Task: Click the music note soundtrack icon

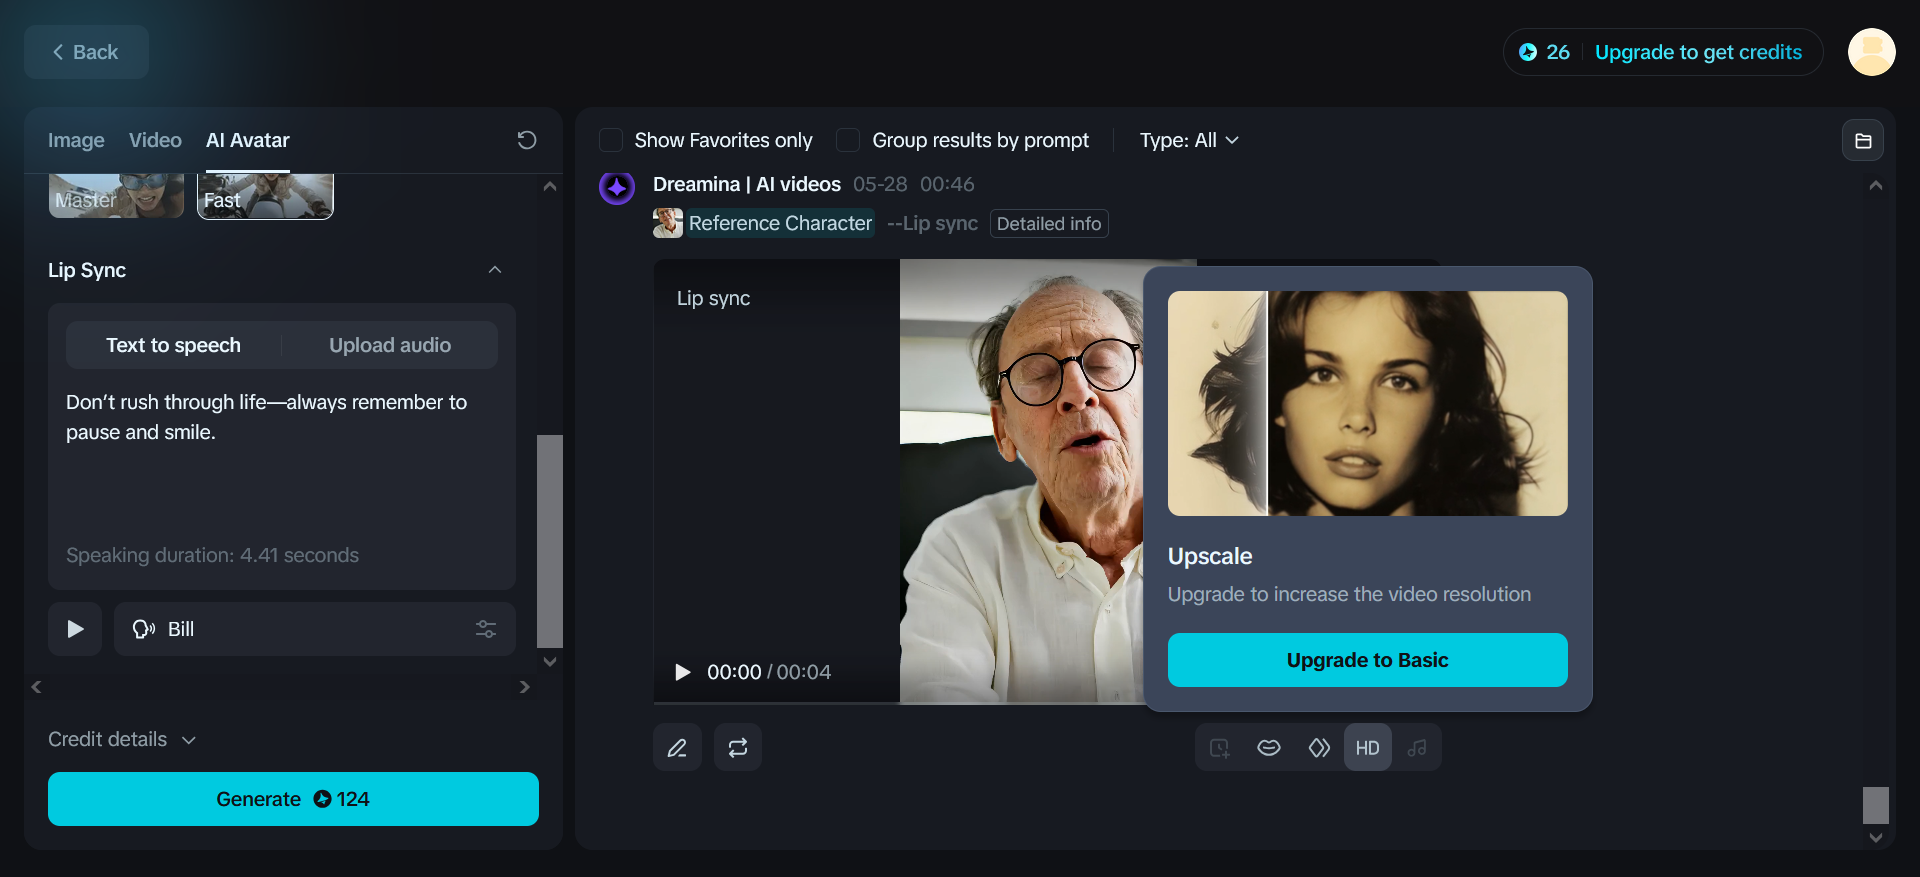Action: click(x=1417, y=748)
